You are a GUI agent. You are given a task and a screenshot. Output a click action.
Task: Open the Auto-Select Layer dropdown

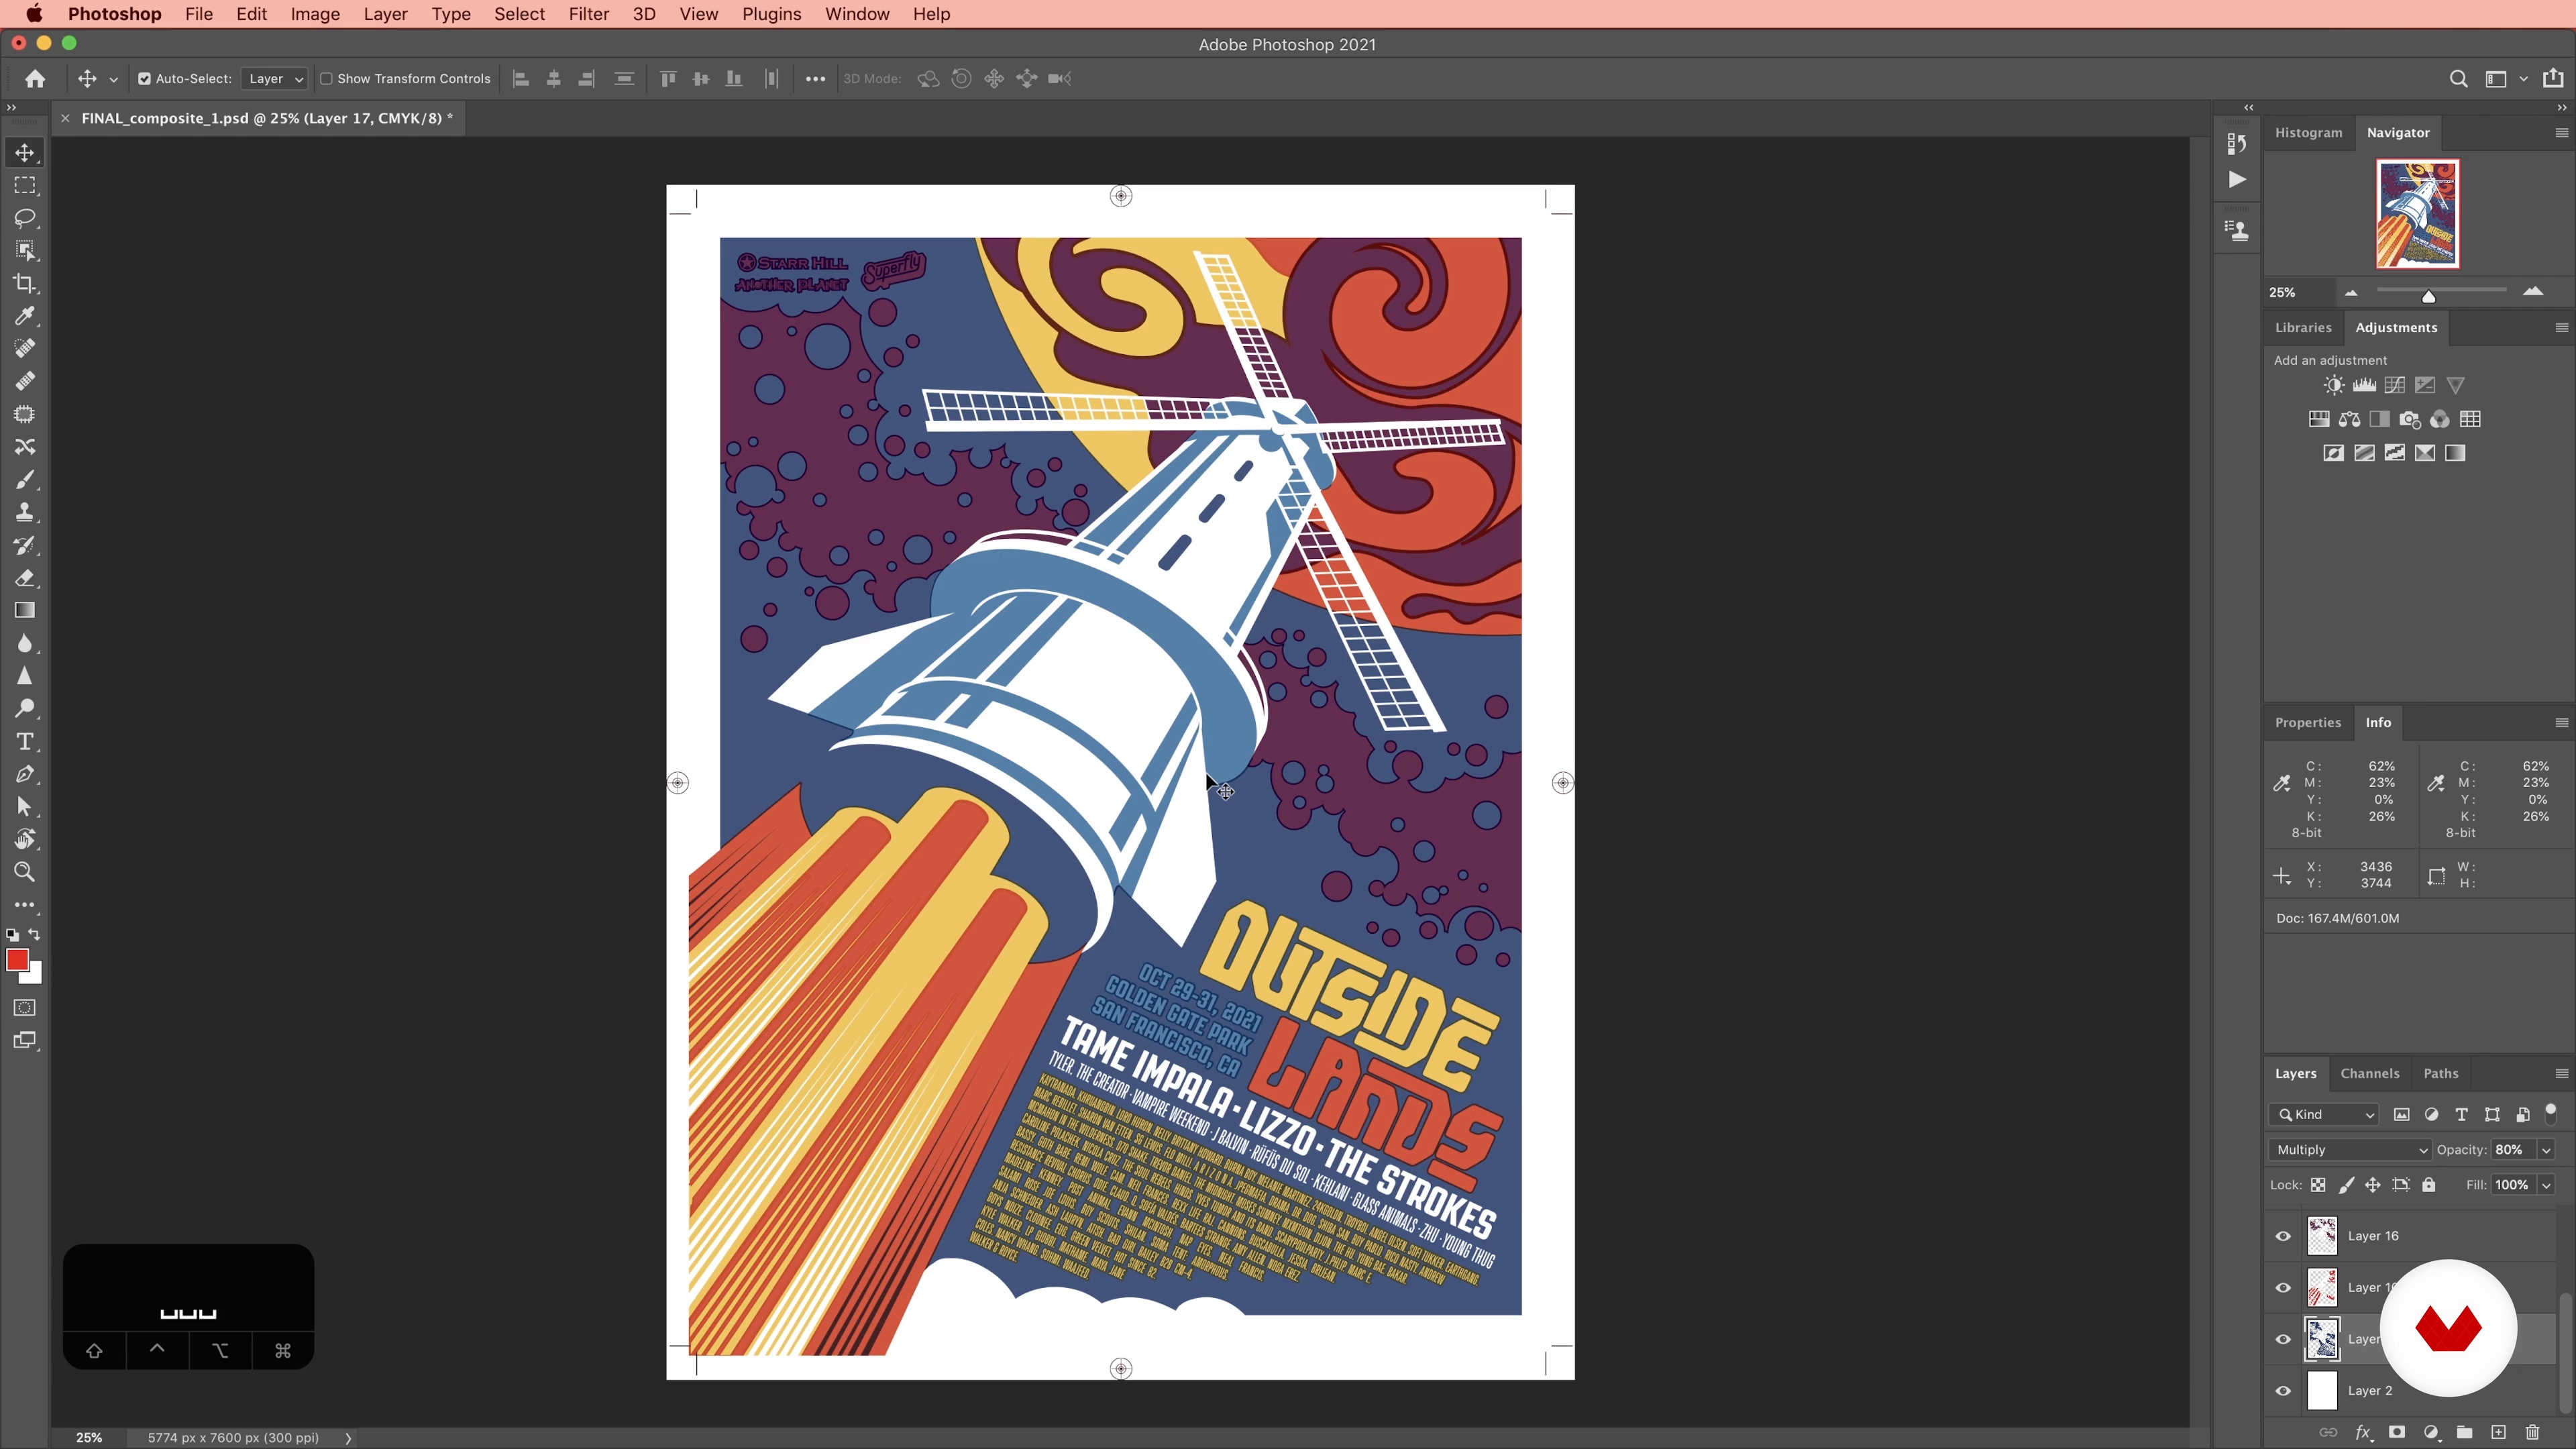pyautogui.click(x=275, y=79)
